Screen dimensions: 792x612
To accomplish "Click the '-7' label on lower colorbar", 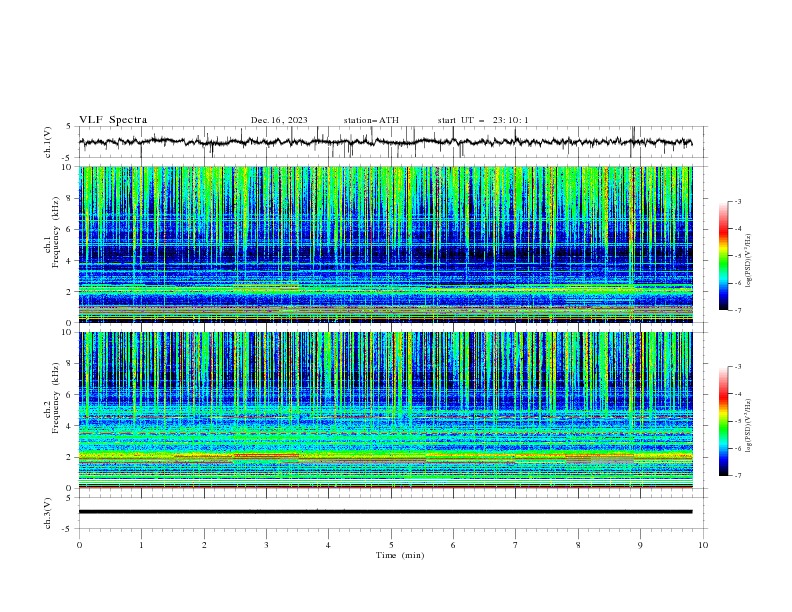I will pyautogui.click(x=737, y=475).
